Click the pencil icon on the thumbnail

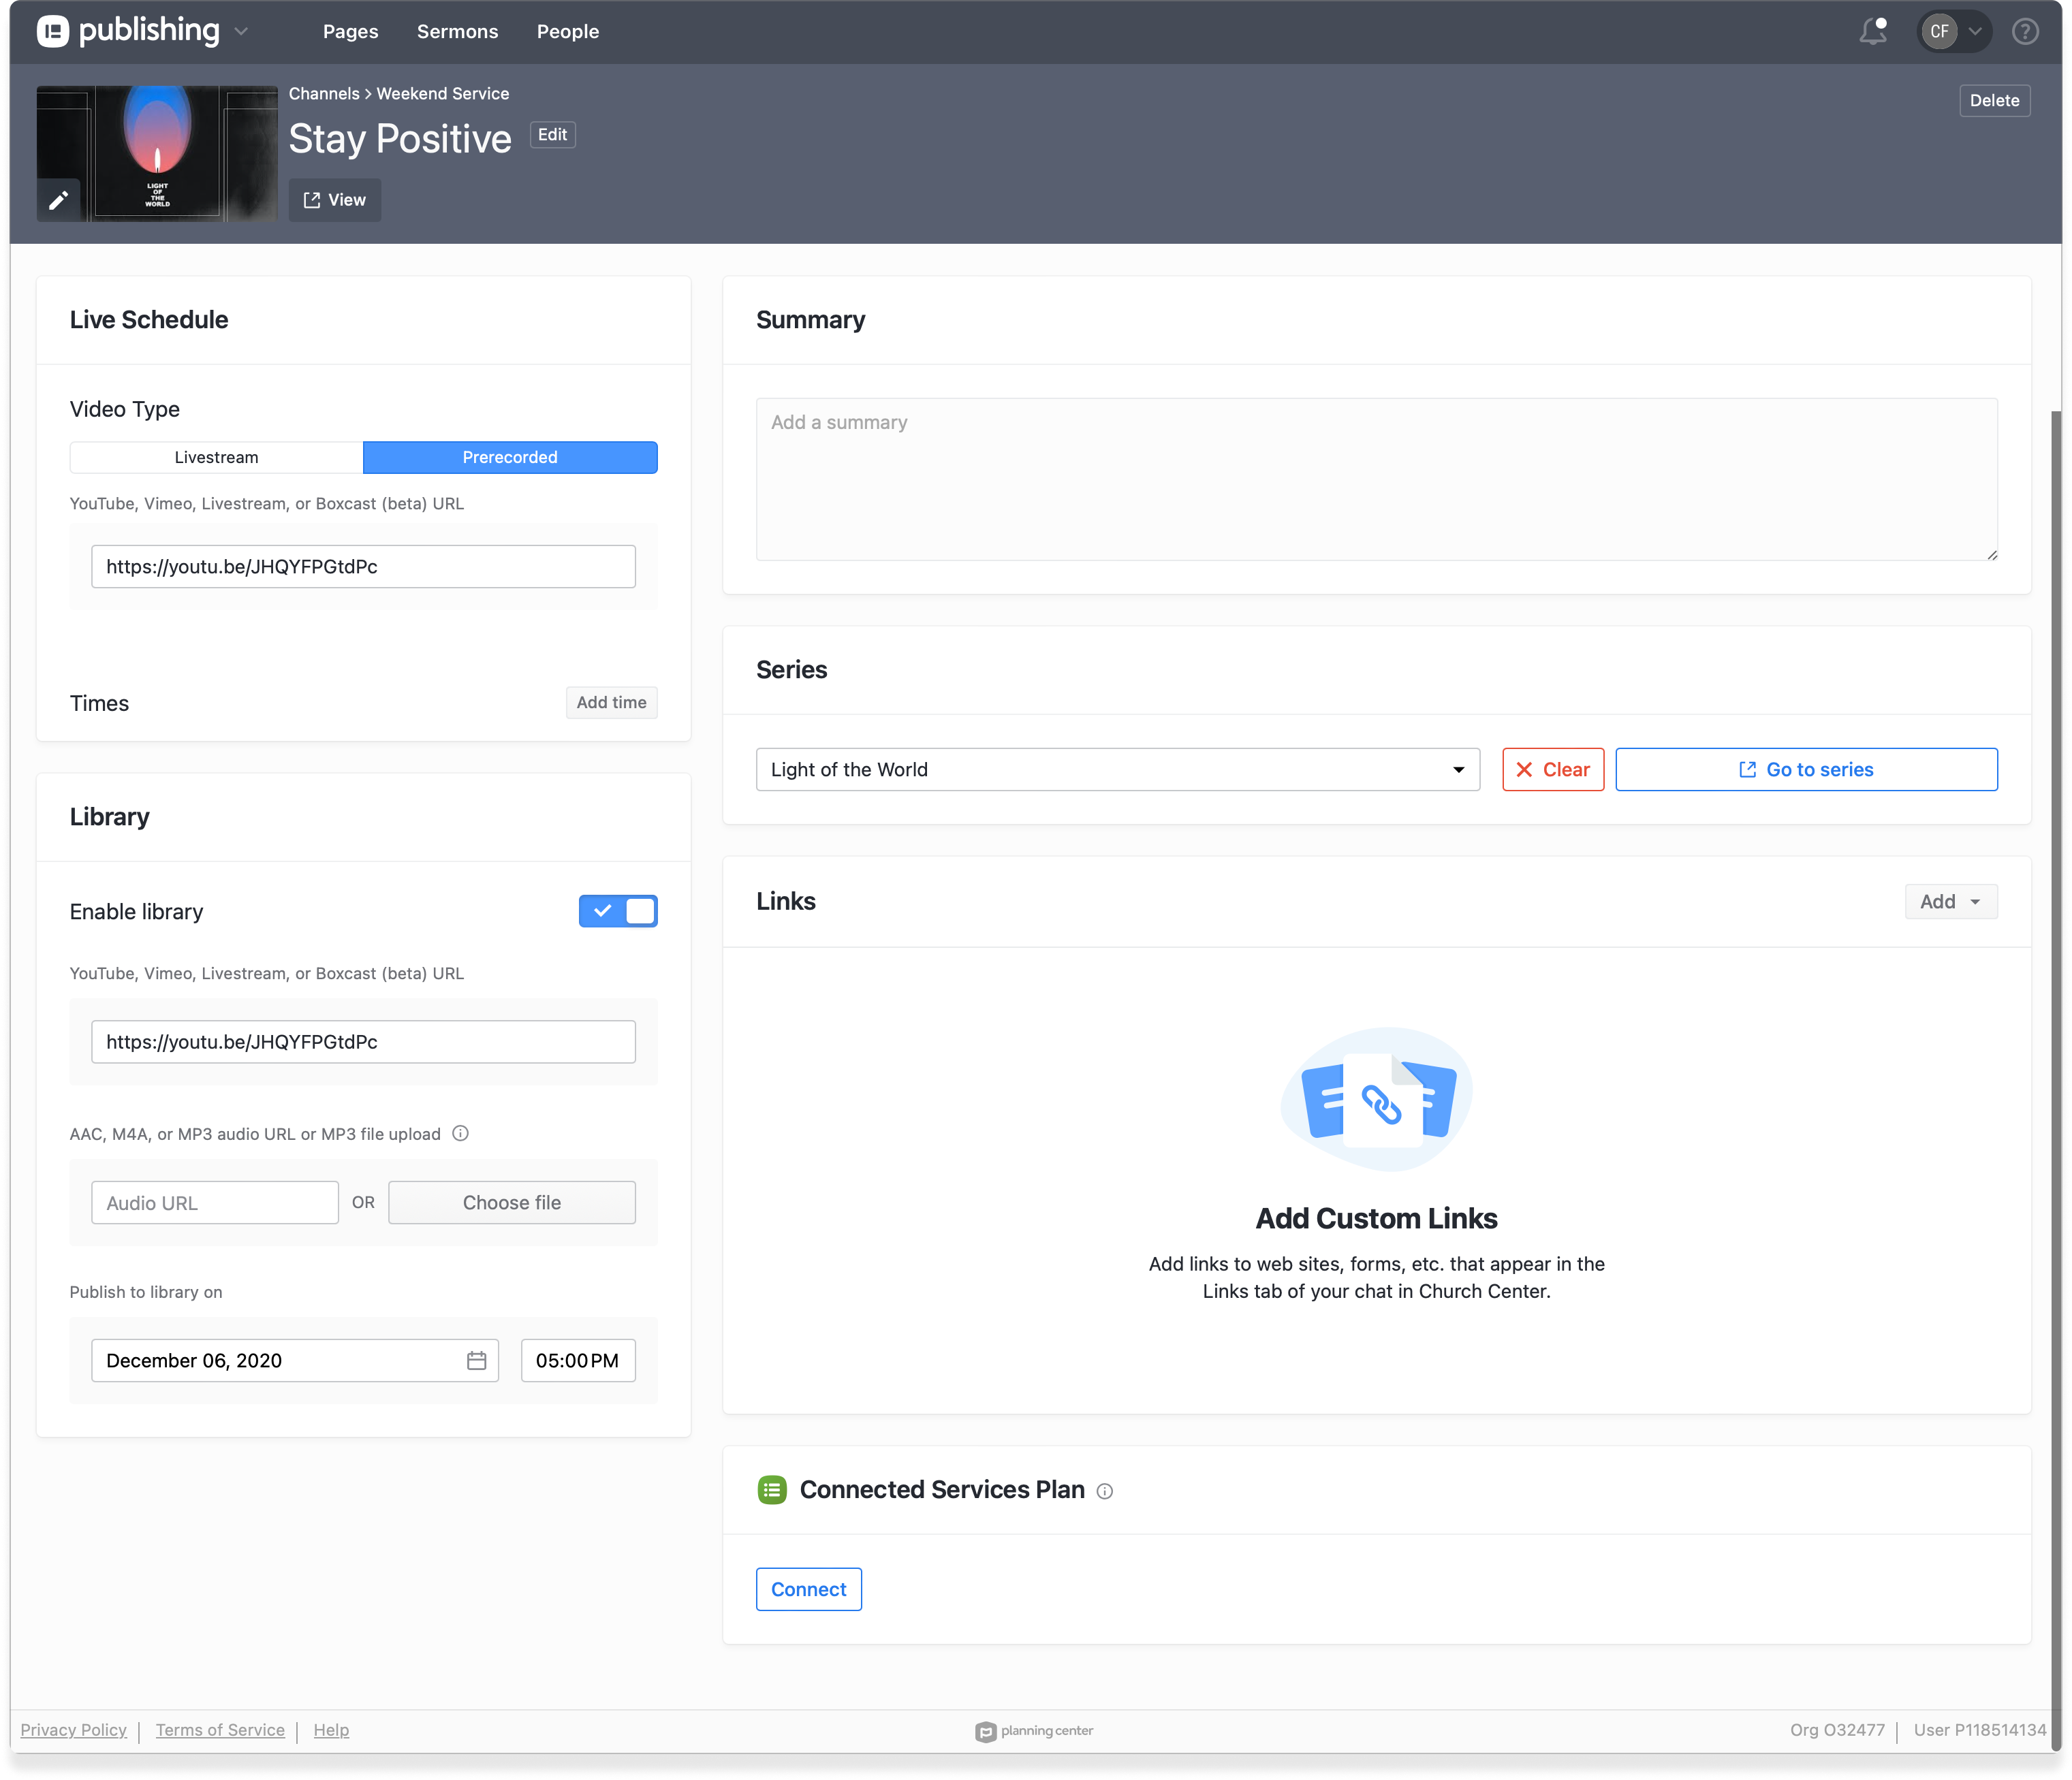click(x=59, y=200)
